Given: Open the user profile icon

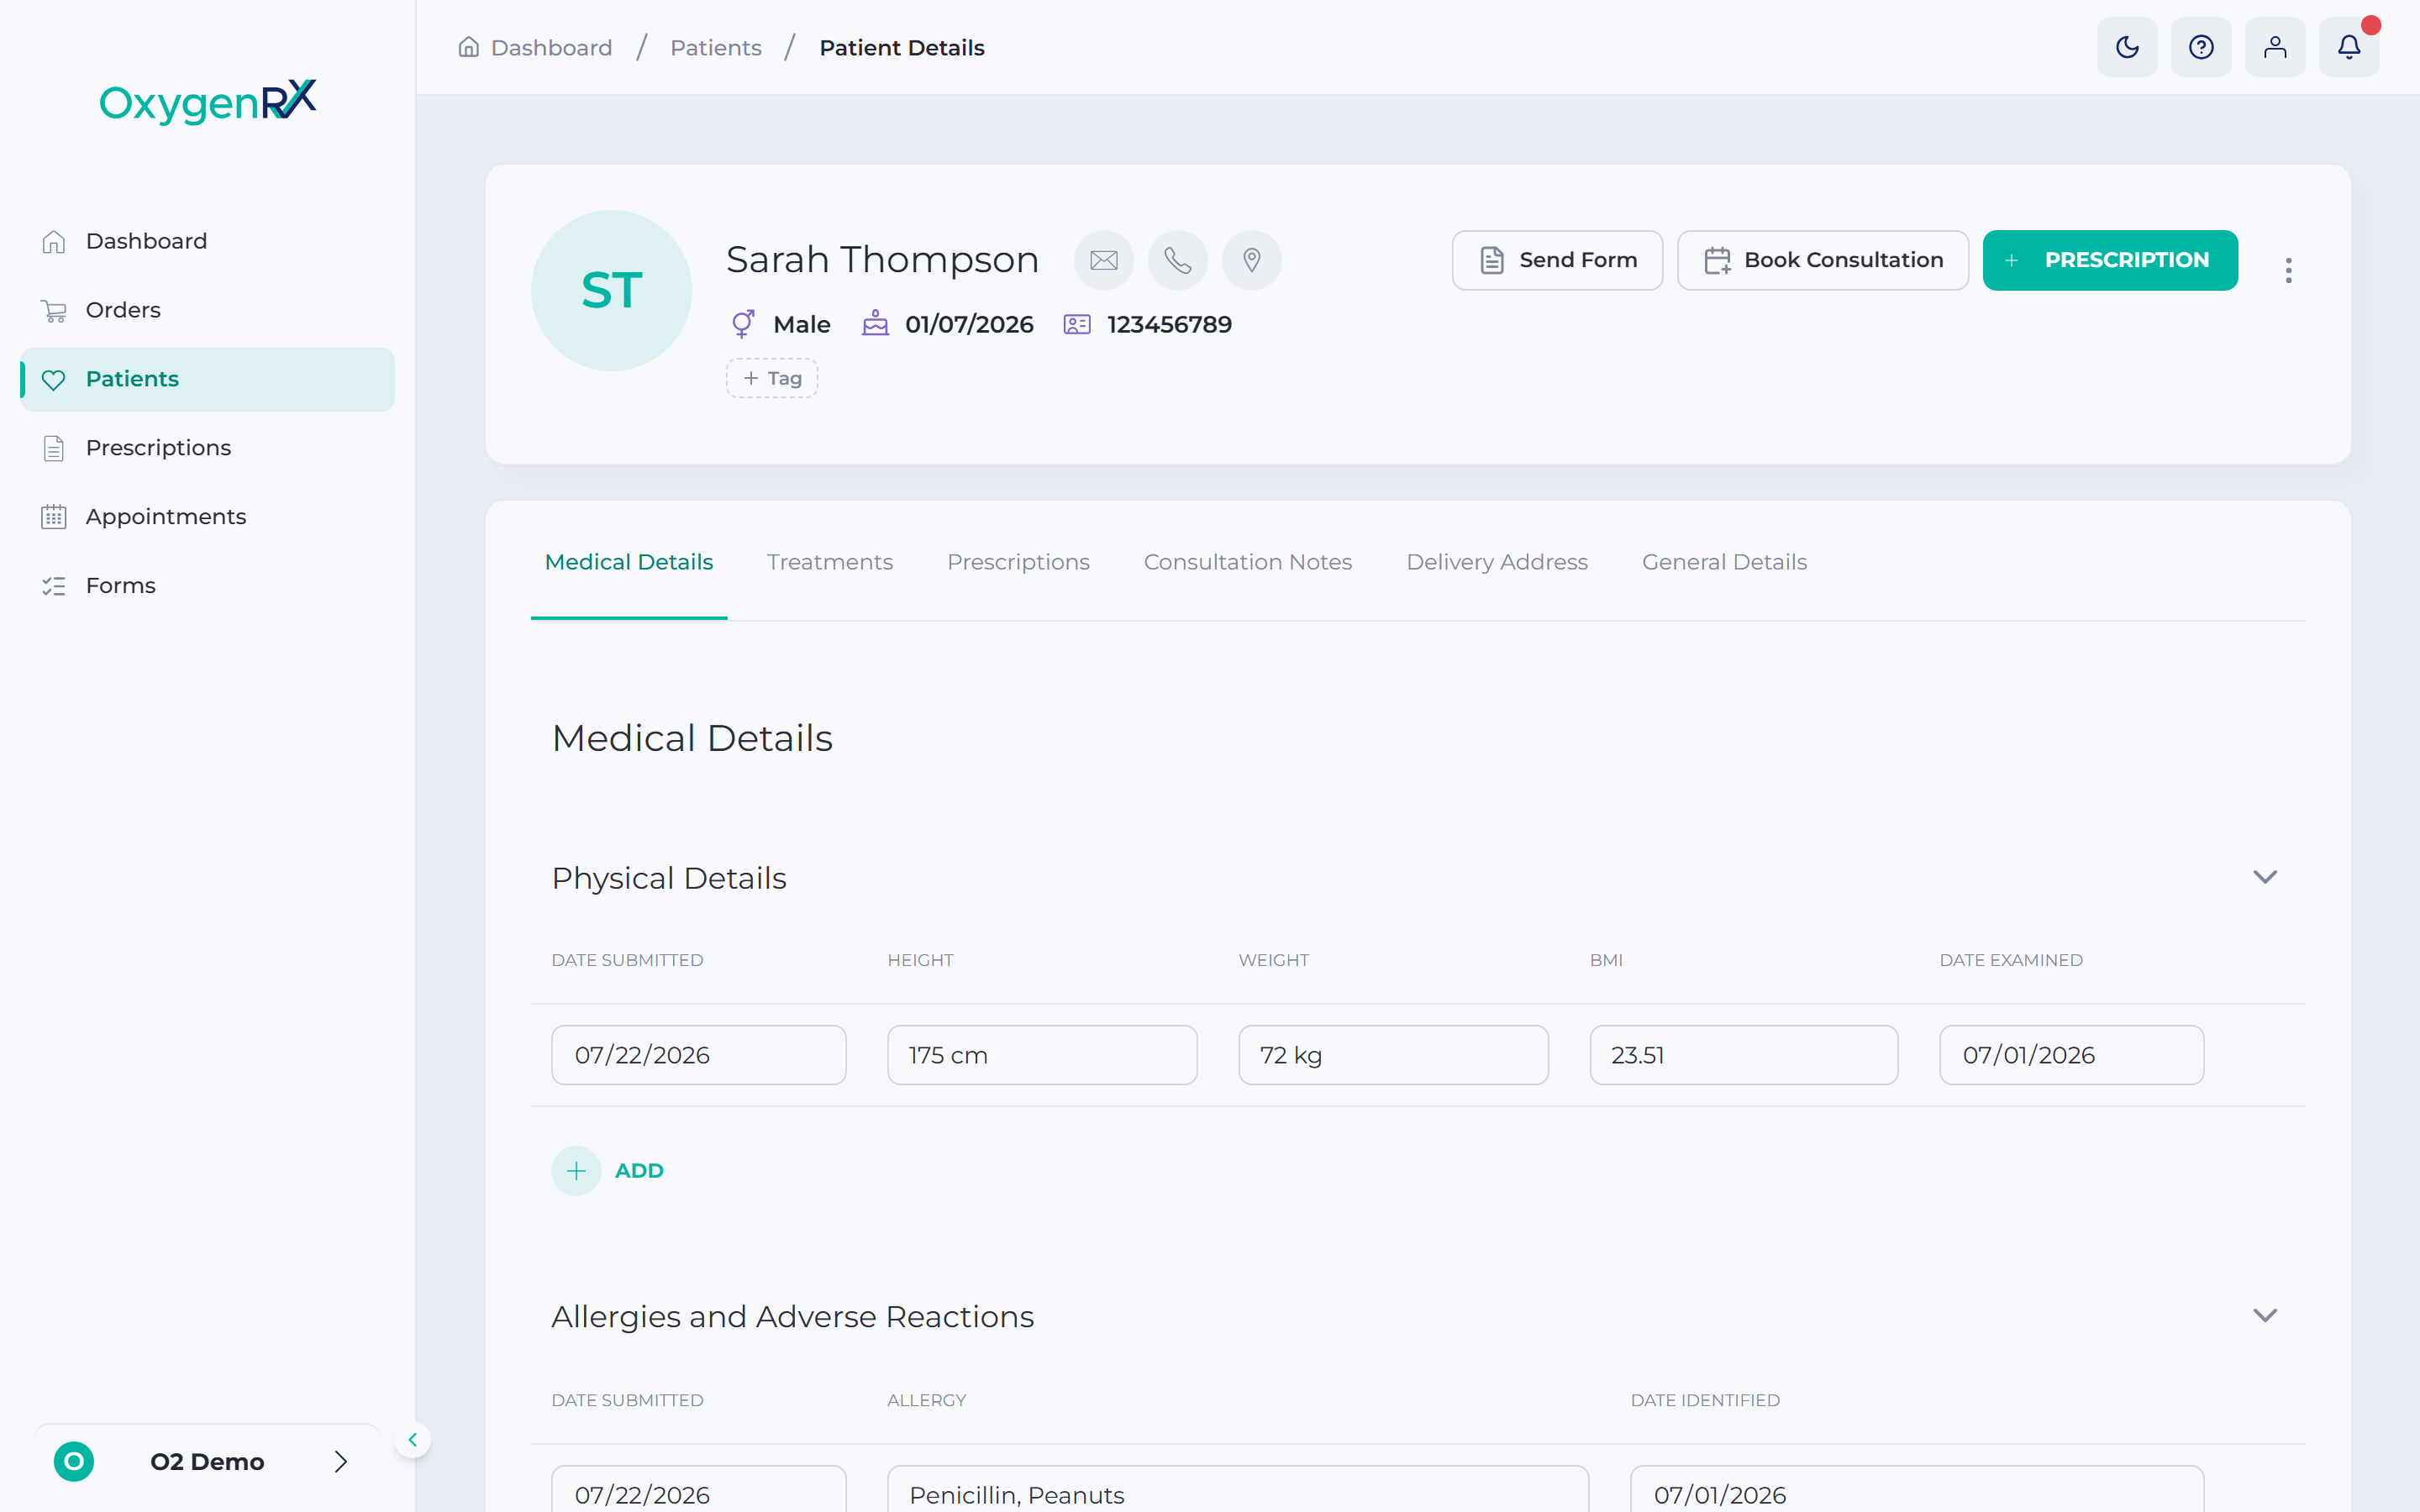Looking at the screenshot, I should tap(2275, 47).
